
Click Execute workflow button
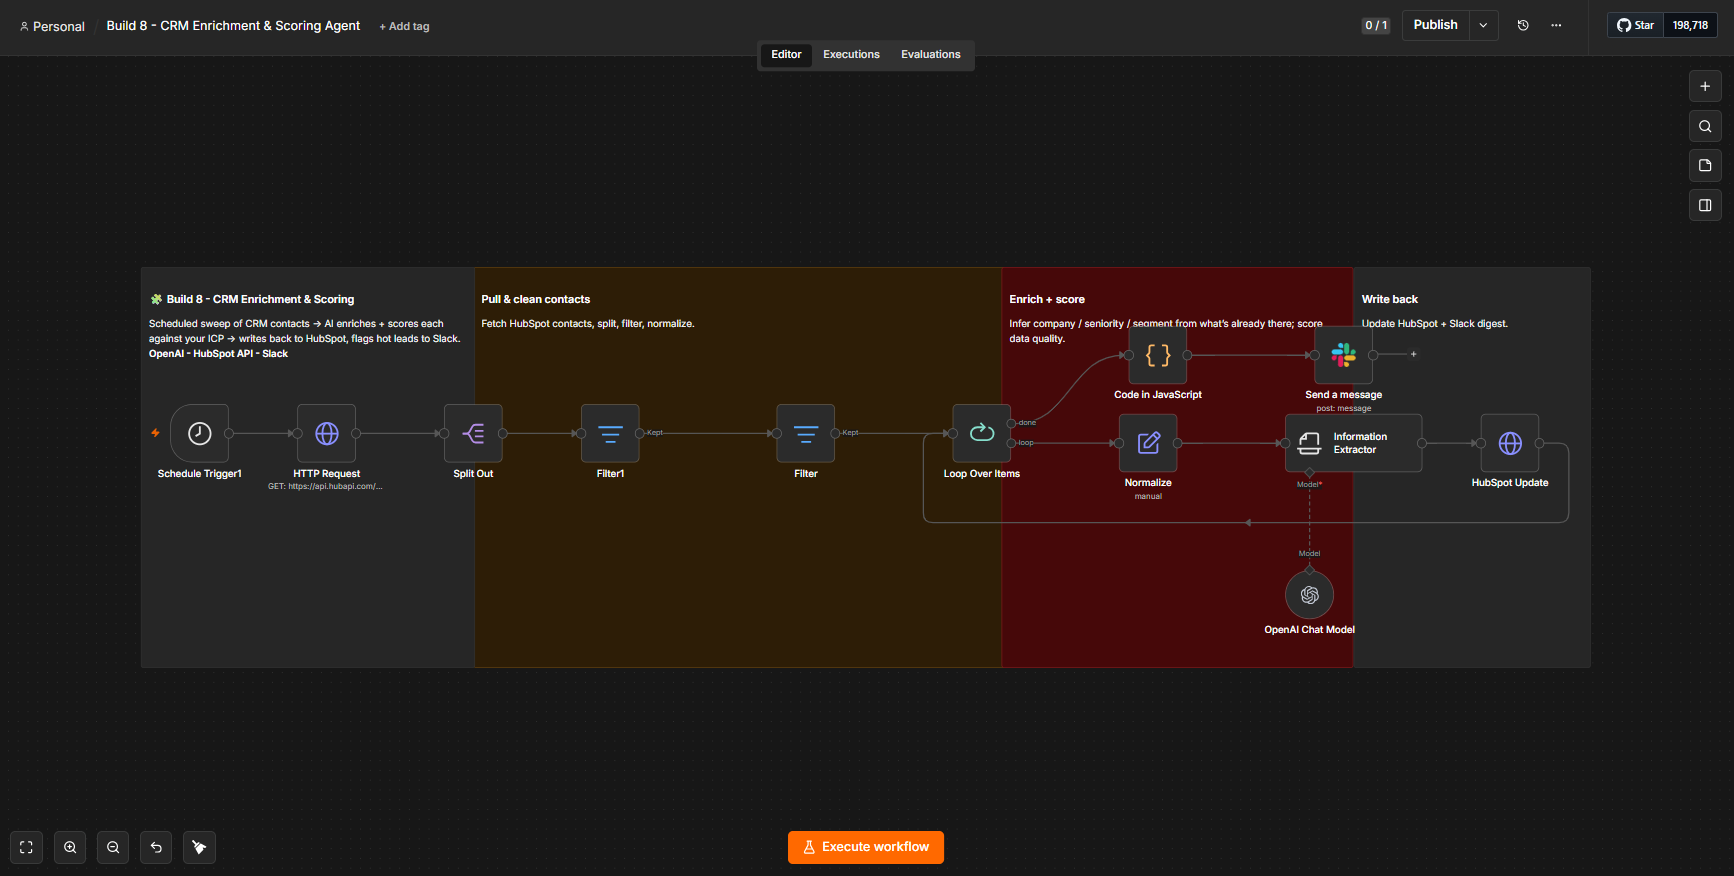(x=866, y=847)
